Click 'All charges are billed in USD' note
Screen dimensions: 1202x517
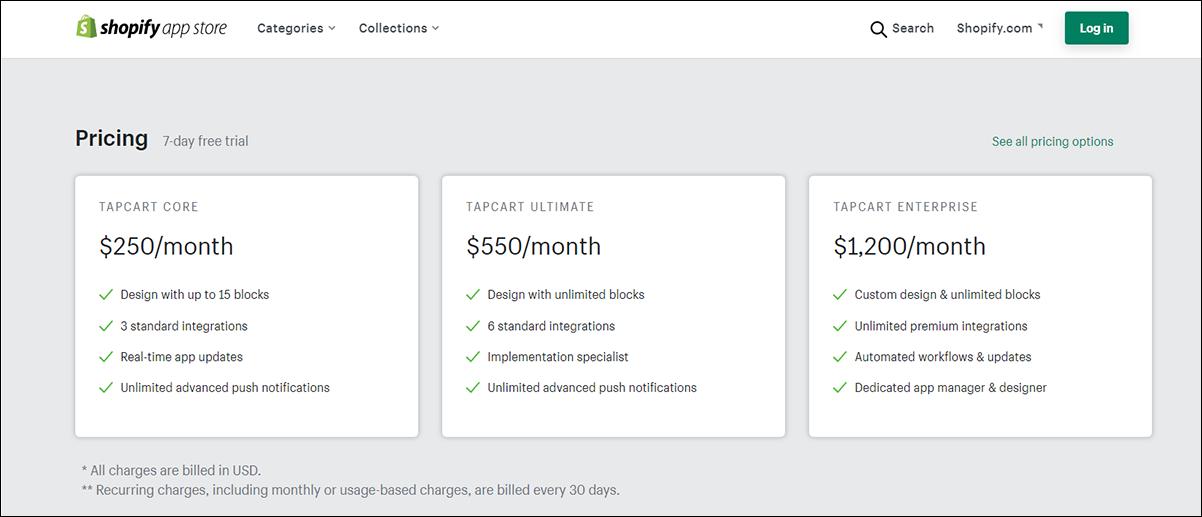pos(171,470)
